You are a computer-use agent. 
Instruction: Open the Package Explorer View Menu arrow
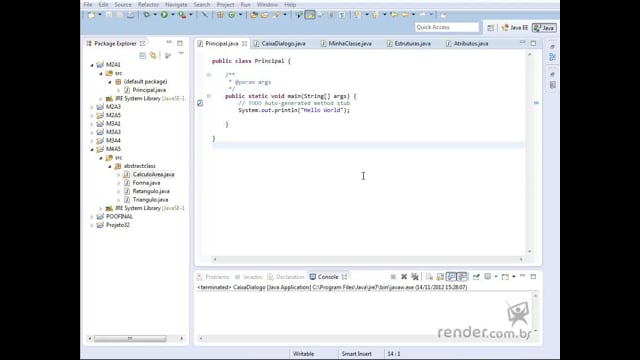coord(181,53)
